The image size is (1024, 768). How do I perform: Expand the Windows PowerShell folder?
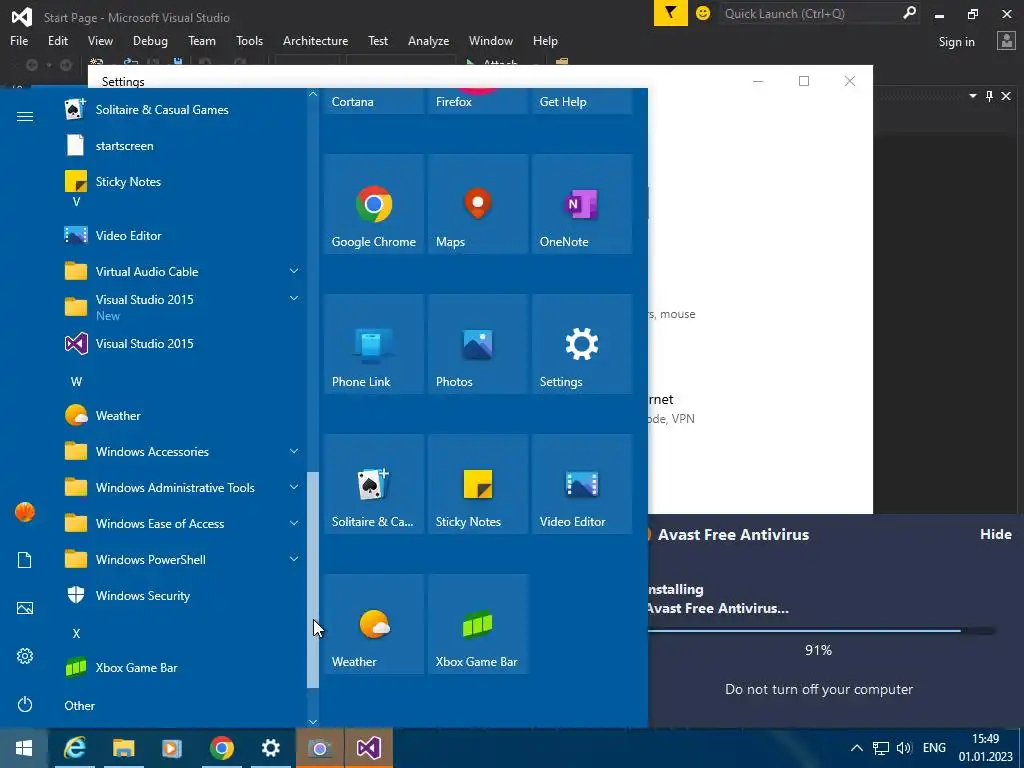(182, 560)
